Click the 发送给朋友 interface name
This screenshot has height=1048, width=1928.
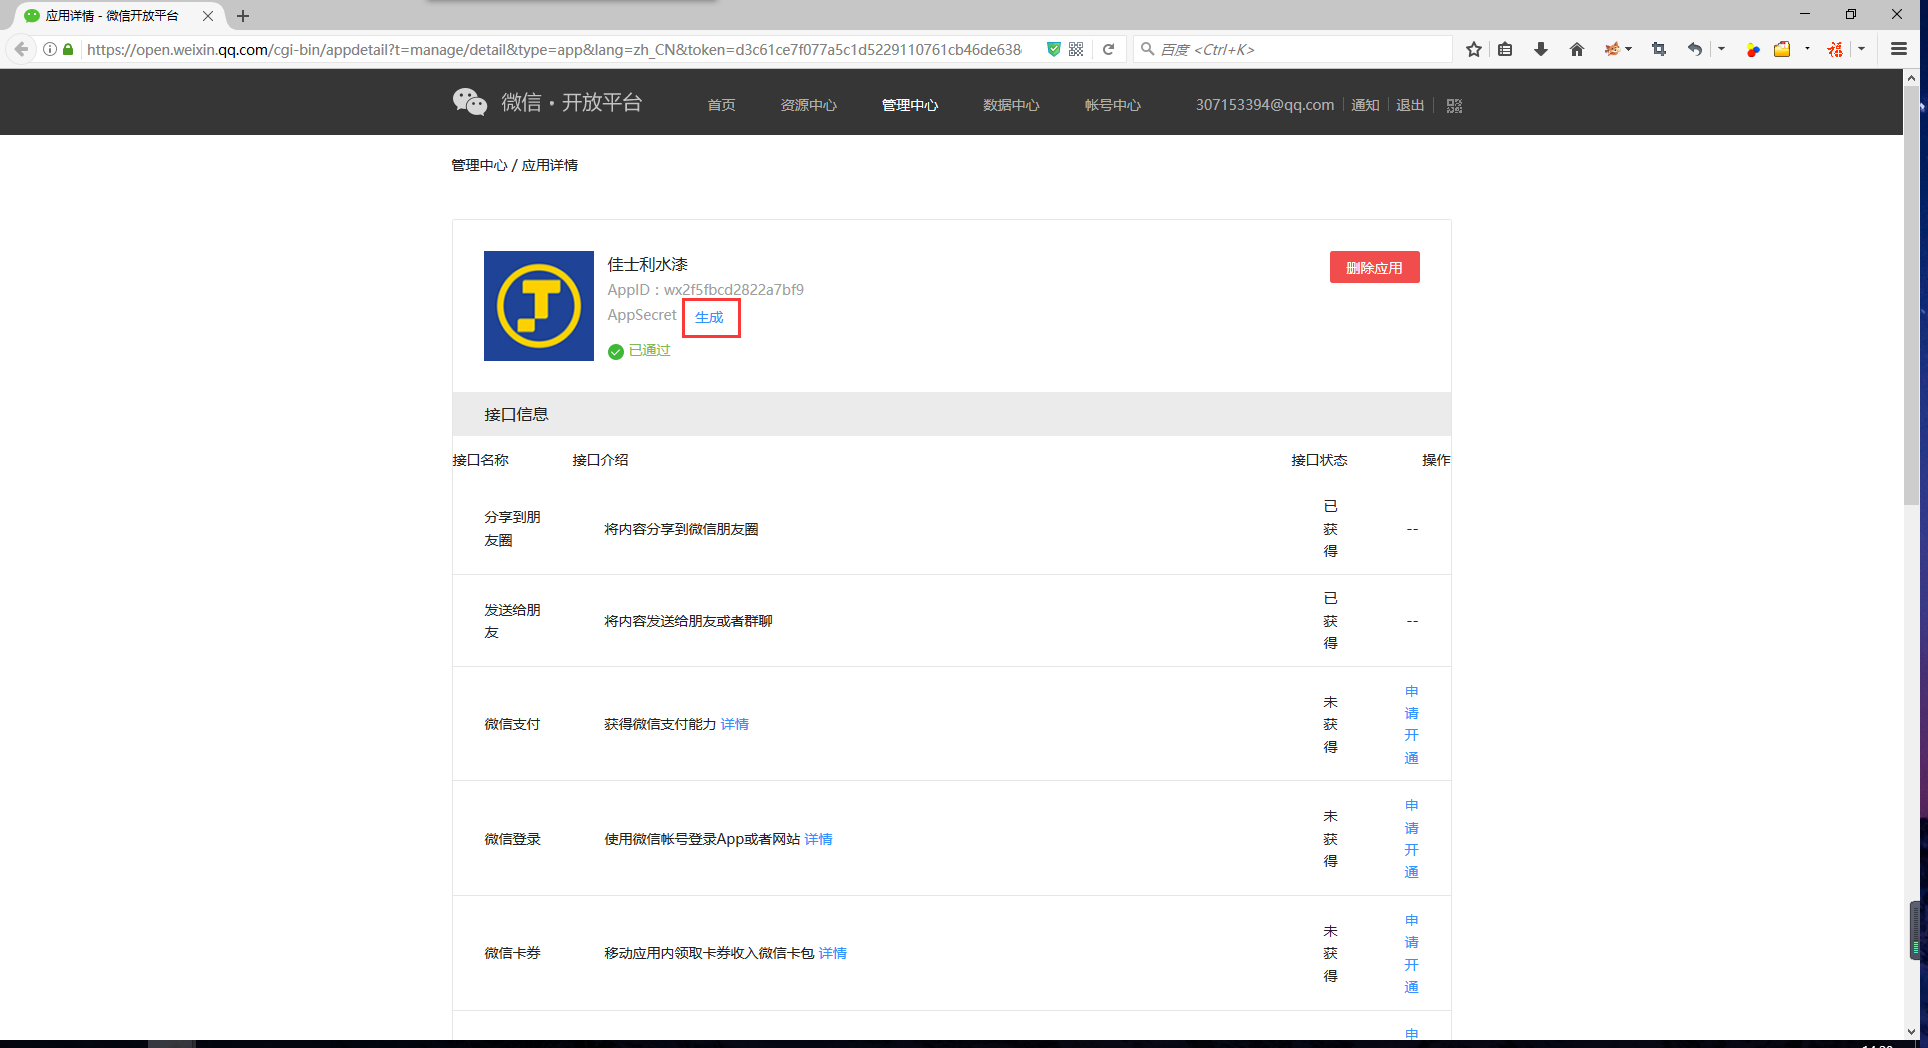[x=512, y=621]
